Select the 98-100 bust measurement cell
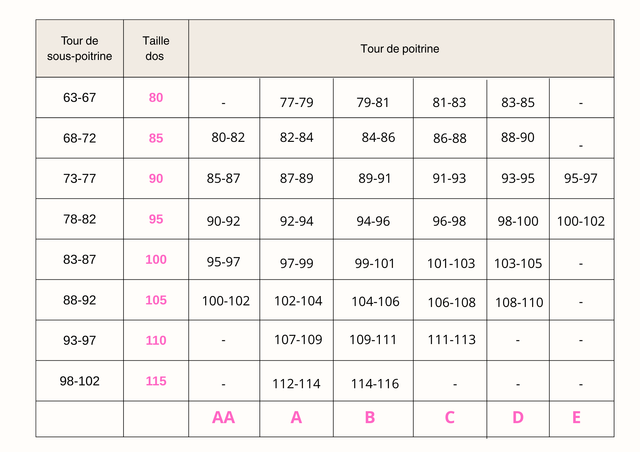 click(x=519, y=221)
